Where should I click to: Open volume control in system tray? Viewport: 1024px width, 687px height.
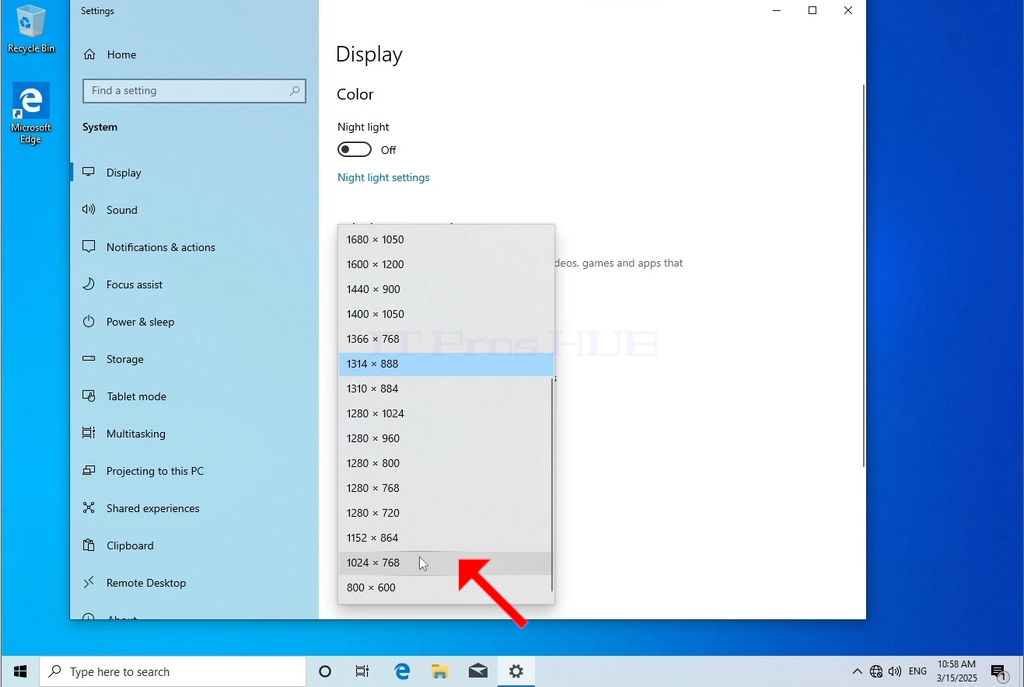click(895, 671)
